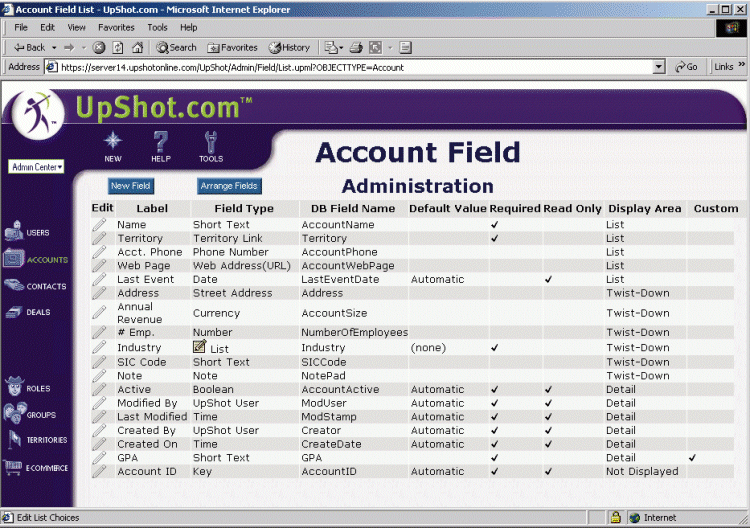Click the Display Area column header
This screenshot has height=528, width=750.
pos(644,209)
